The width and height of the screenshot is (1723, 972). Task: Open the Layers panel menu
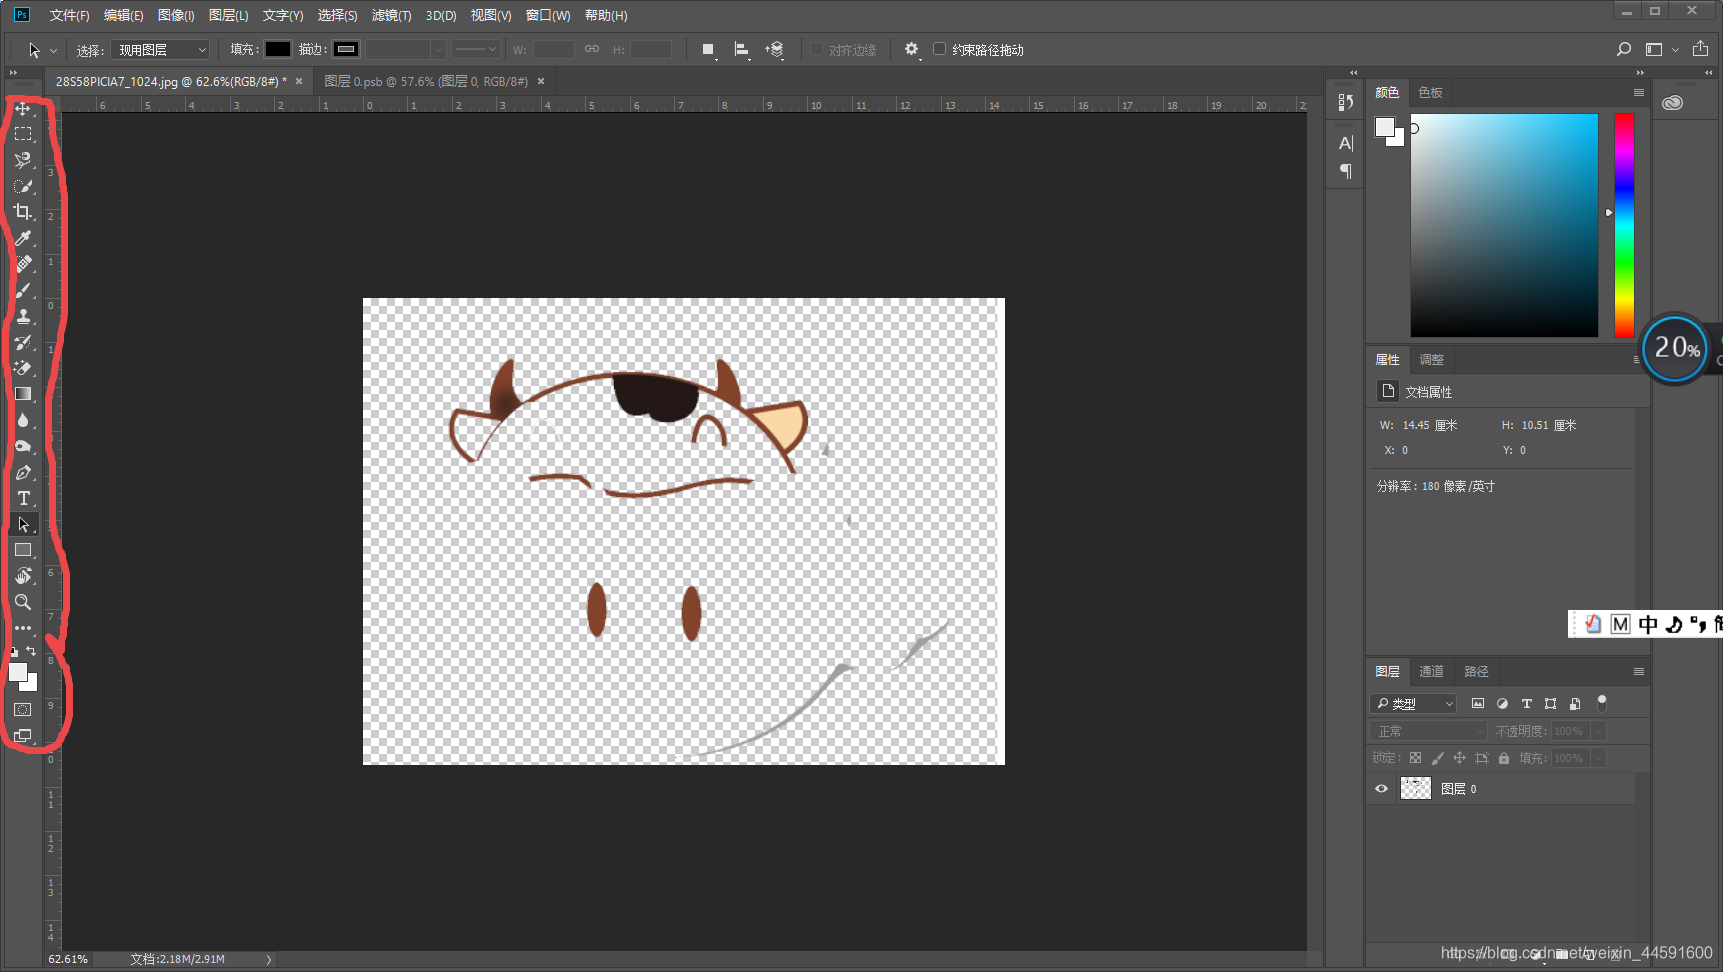click(1638, 671)
